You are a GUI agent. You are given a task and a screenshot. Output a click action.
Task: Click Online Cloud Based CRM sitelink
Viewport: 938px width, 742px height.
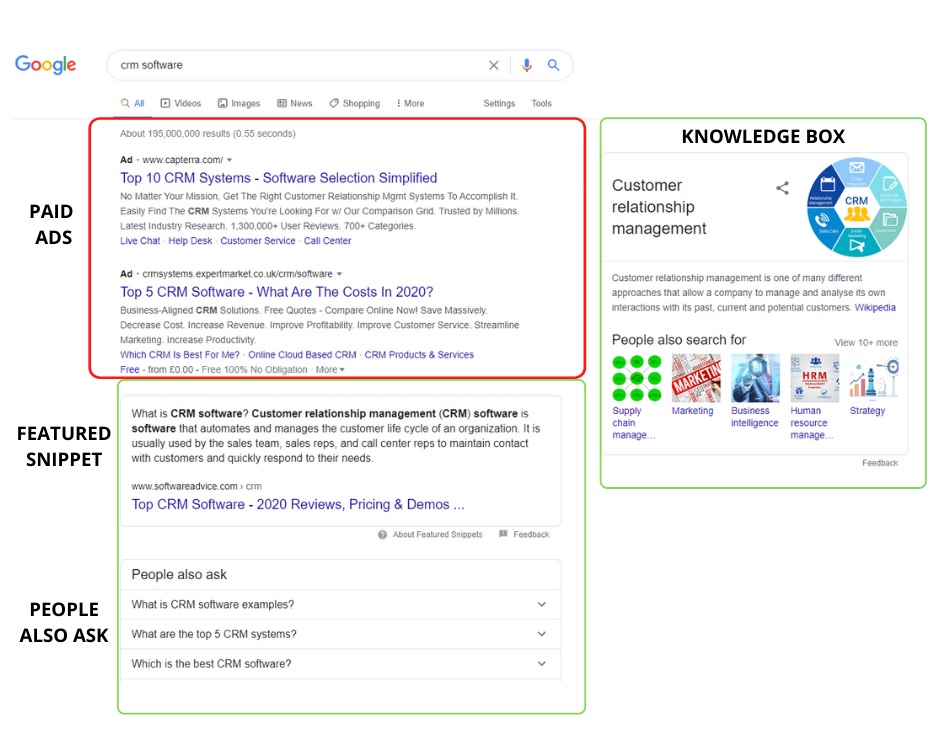coord(302,355)
